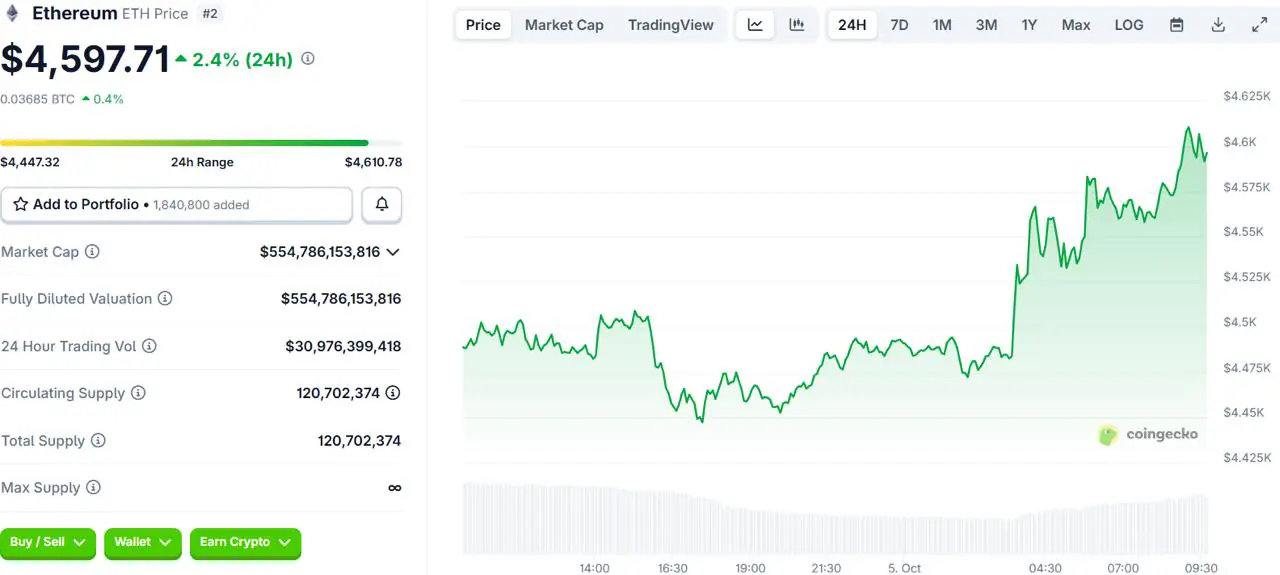The image size is (1280, 575).
Task: Download the chart data
Action: click(1218, 25)
